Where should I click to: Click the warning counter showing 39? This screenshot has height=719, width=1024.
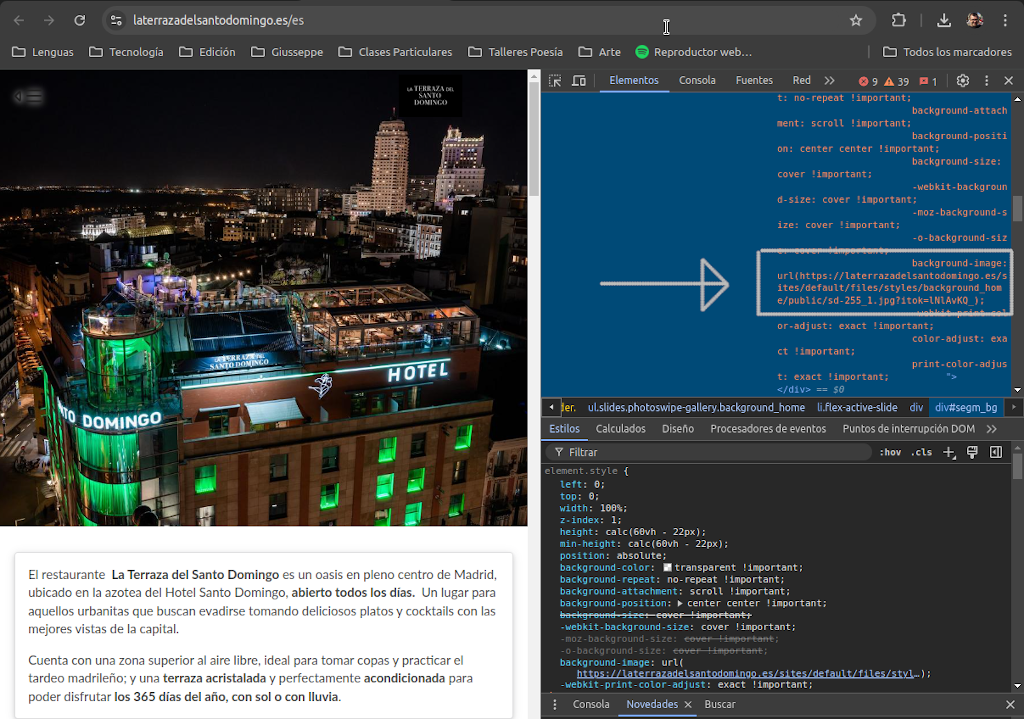(896, 82)
